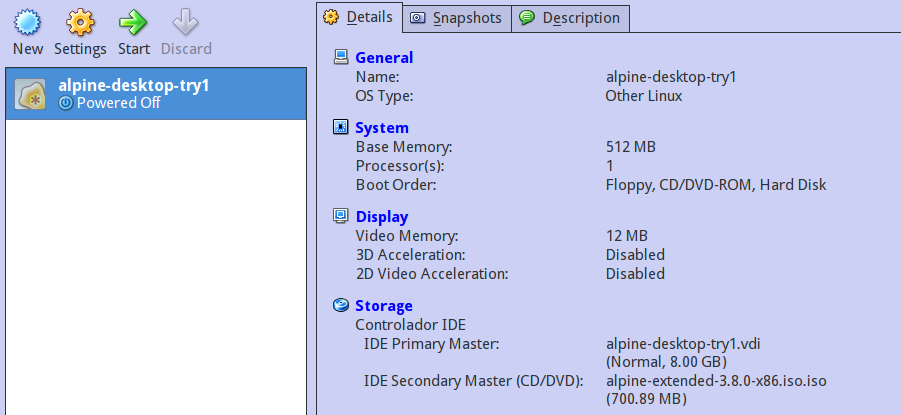Image resolution: width=901 pixels, height=415 pixels.
Task: Click the (Normal, 8.00 GB) size text
Action: [x=667, y=363]
